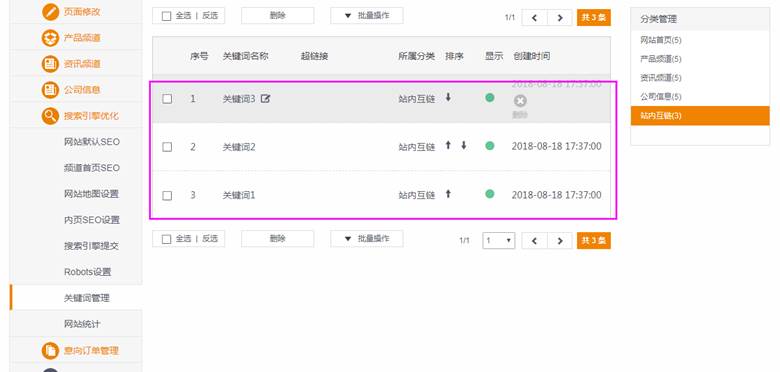Click the 公司信息 icon in sidebar
Image resolution: width=780 pixels, height=372 pixels.
pyautogui.click(x=50, y=90)
